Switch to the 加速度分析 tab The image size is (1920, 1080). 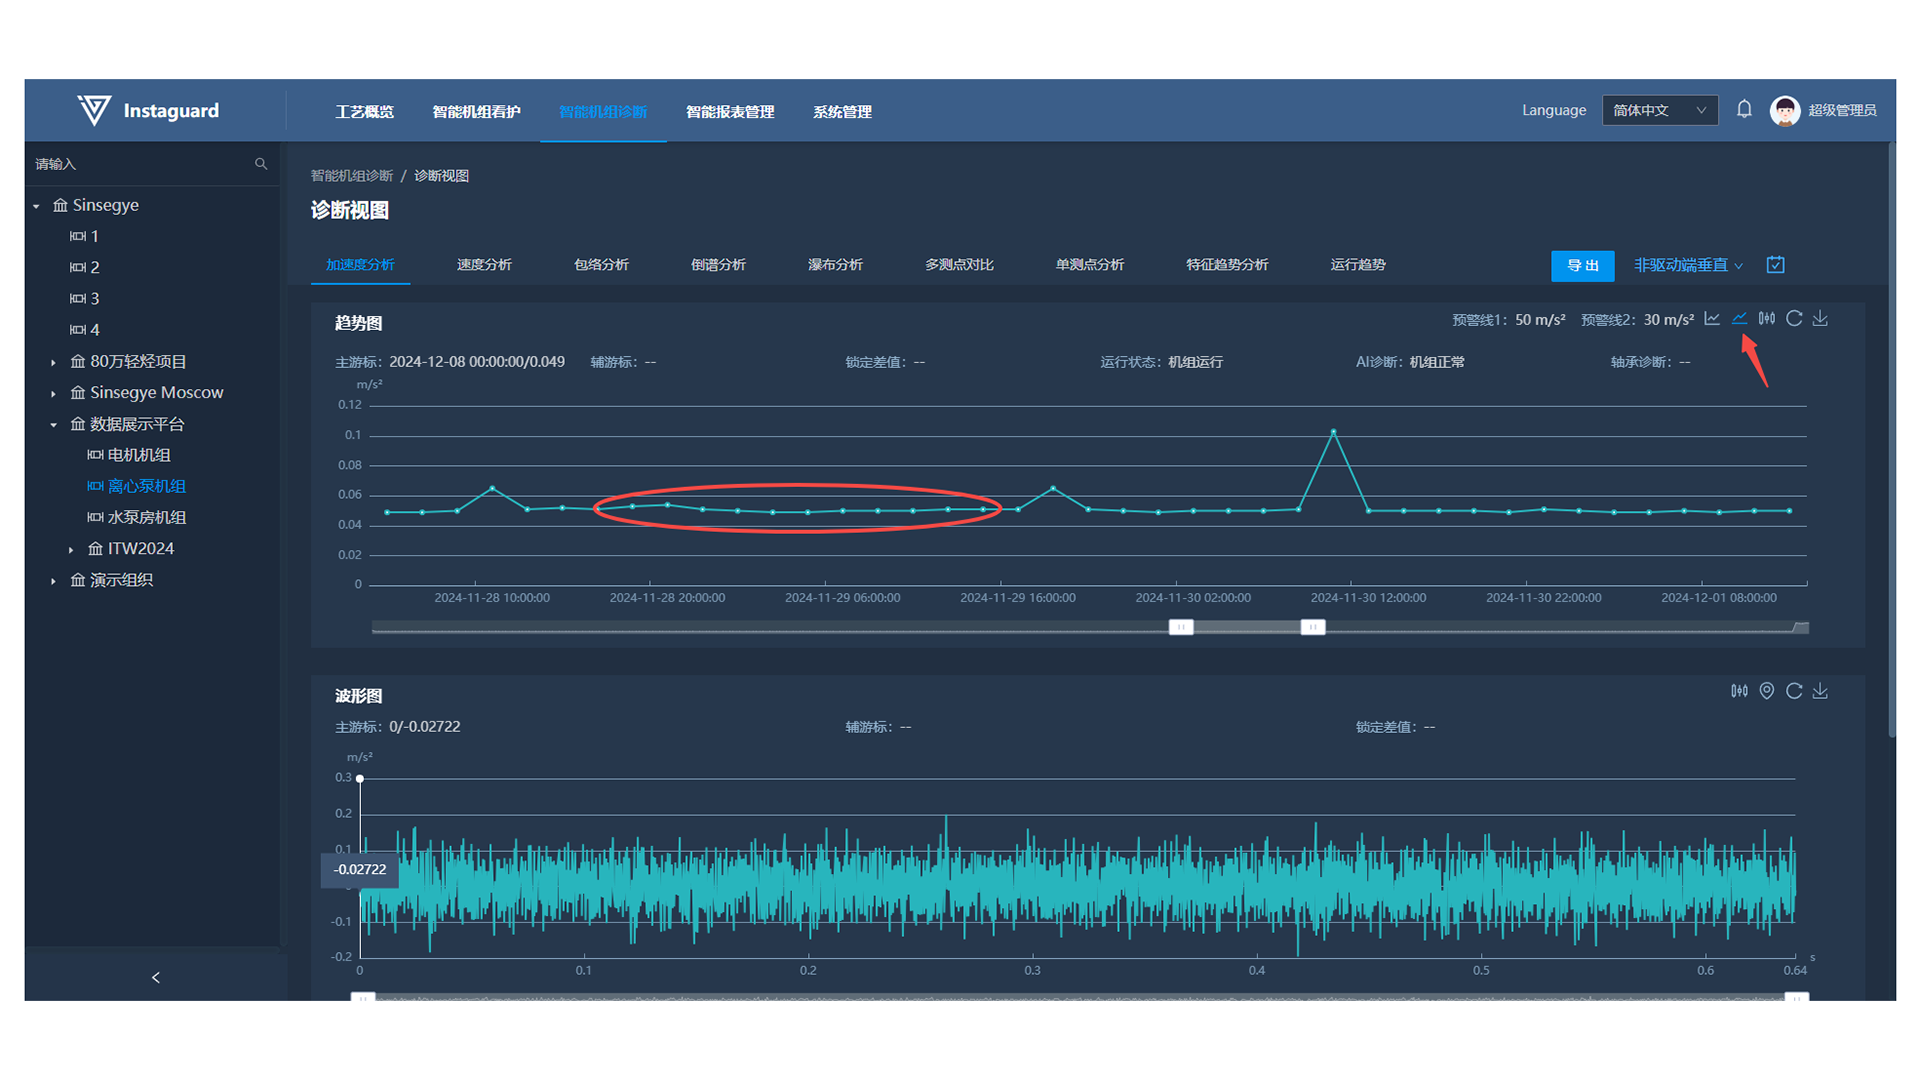coord(360,264)
